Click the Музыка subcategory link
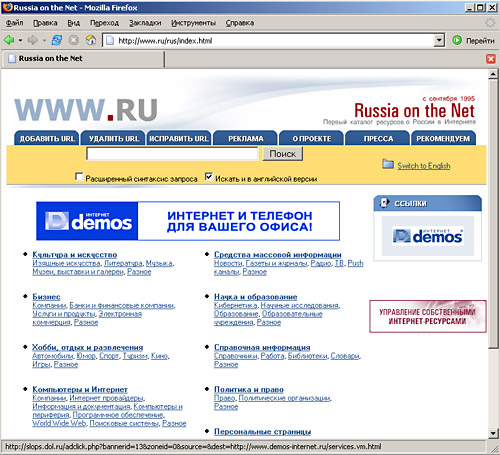Screen dimensions: 500x455 [159, 263]
